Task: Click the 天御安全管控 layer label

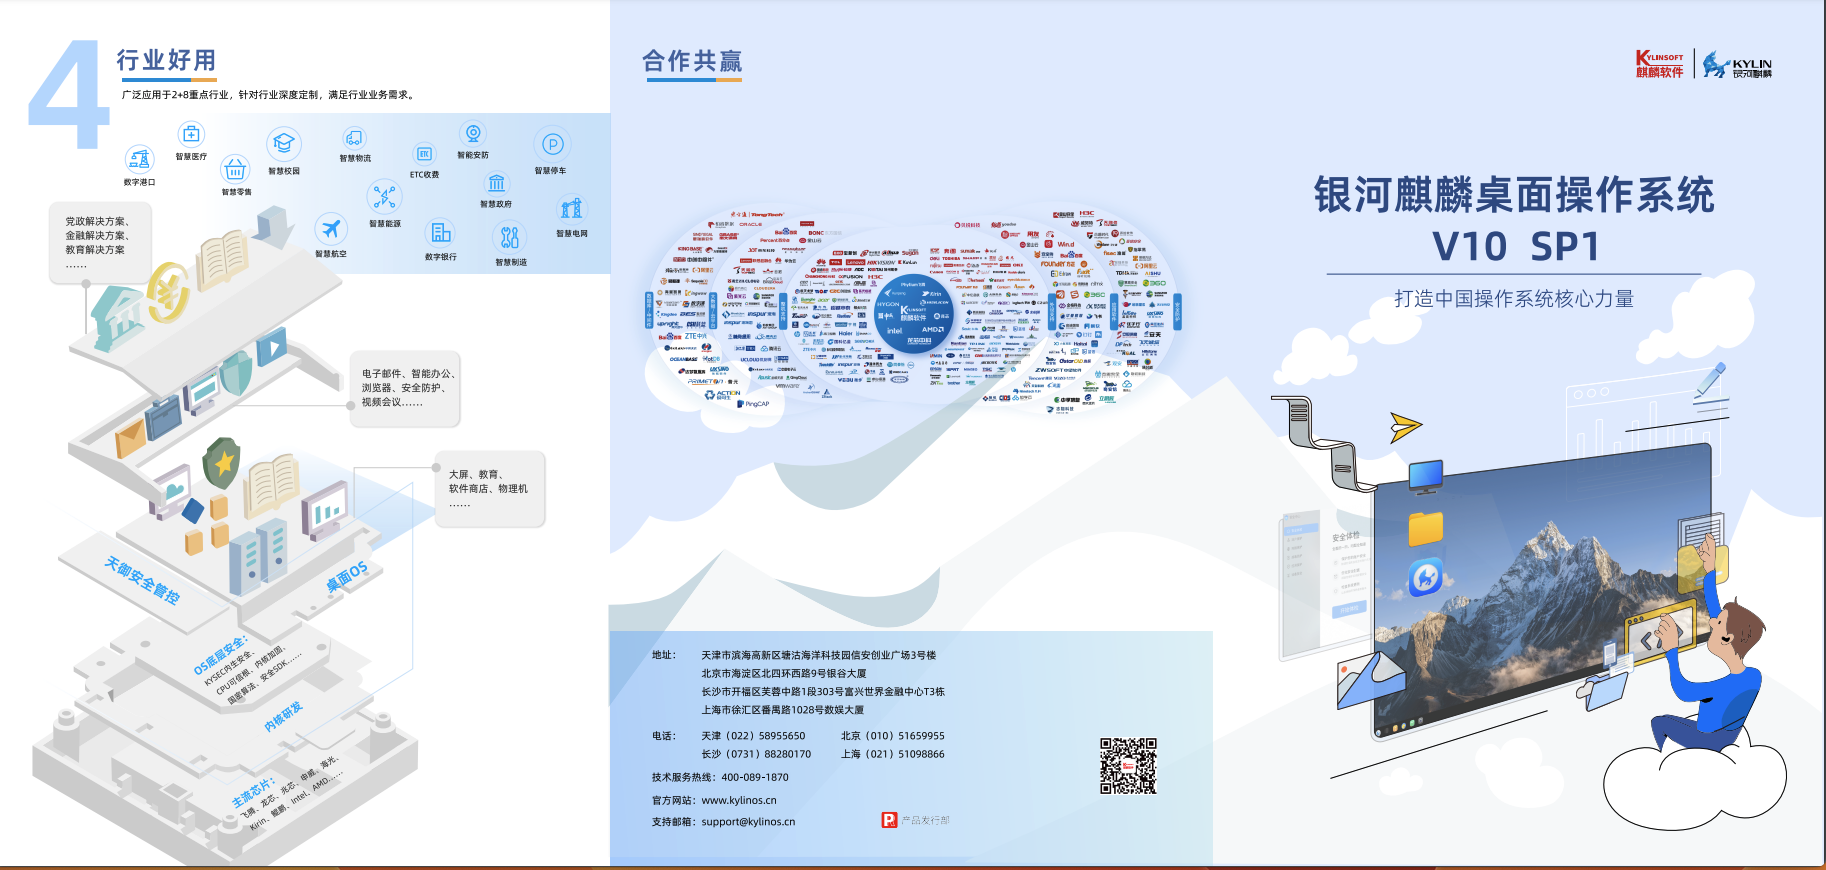Action: (x=142, y=580)
